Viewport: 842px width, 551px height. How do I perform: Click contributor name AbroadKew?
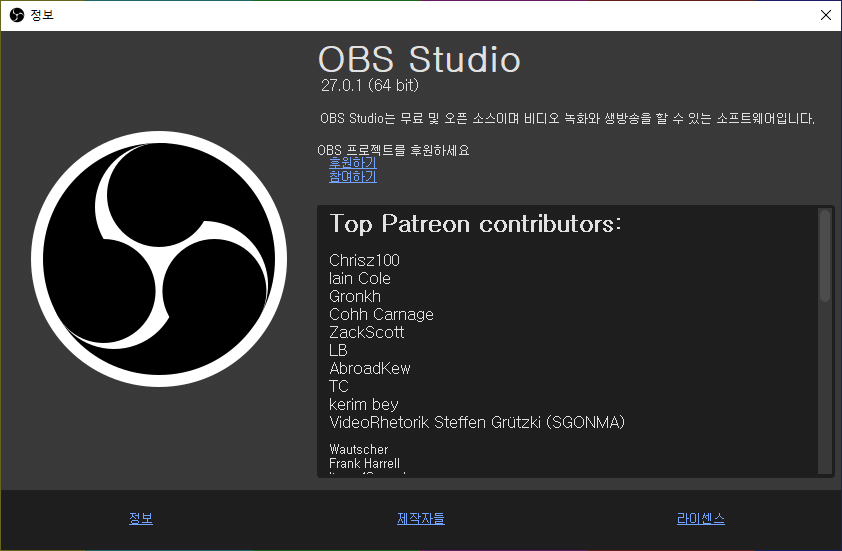pyautogui.click(x=369, y=368)
